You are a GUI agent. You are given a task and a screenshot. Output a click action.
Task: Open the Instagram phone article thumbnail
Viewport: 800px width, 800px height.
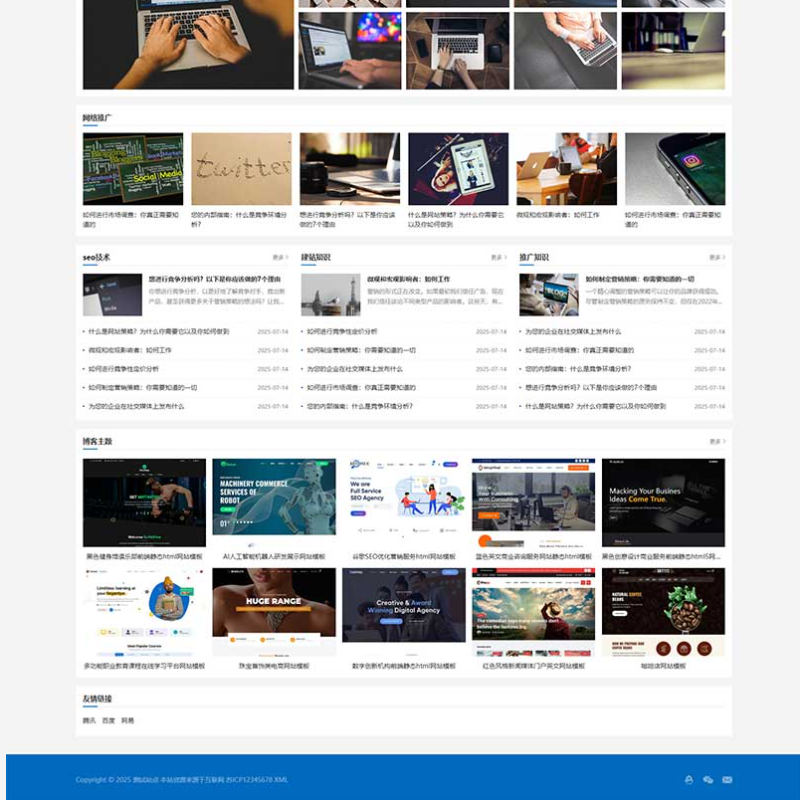pos(675,169)
